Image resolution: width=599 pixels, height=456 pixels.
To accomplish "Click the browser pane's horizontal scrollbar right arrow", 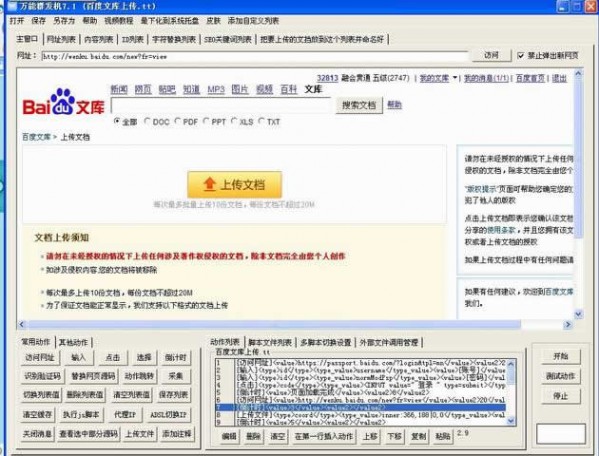I will pyautogui.click(x=568, y=324).
